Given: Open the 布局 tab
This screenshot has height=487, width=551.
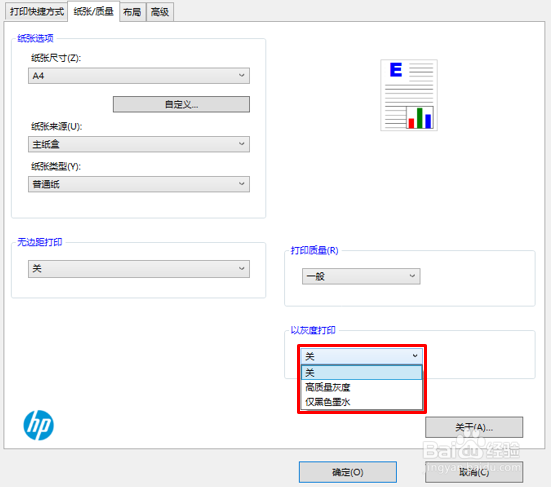Looking at the screenshot, I should 132,12.
